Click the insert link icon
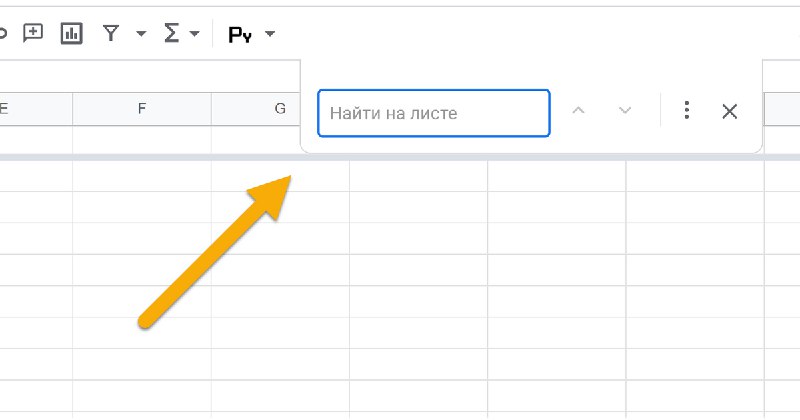 tap(3, 33)
